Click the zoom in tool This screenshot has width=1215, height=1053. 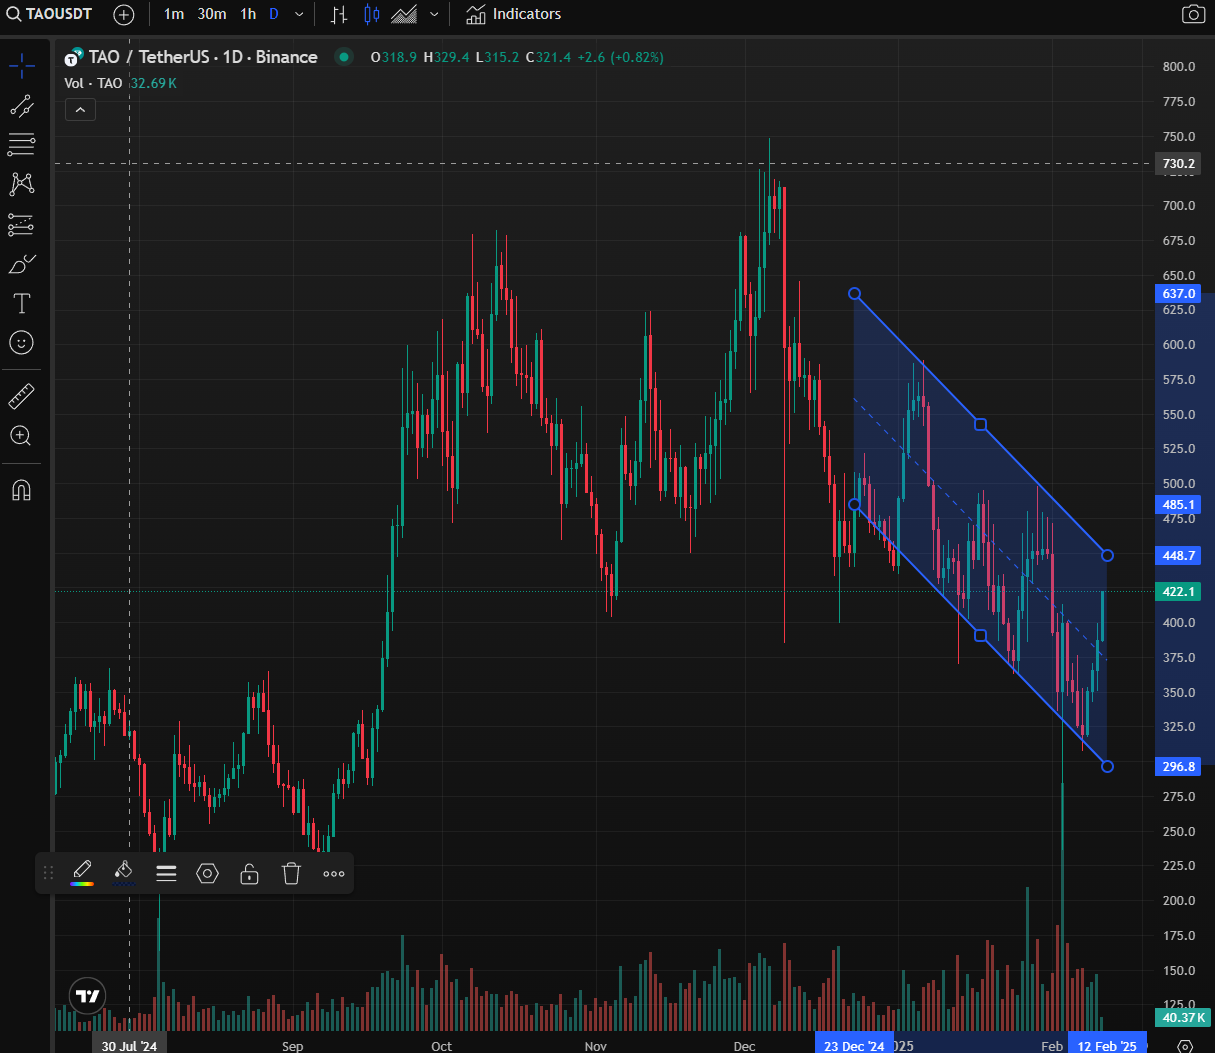[21, 436]
